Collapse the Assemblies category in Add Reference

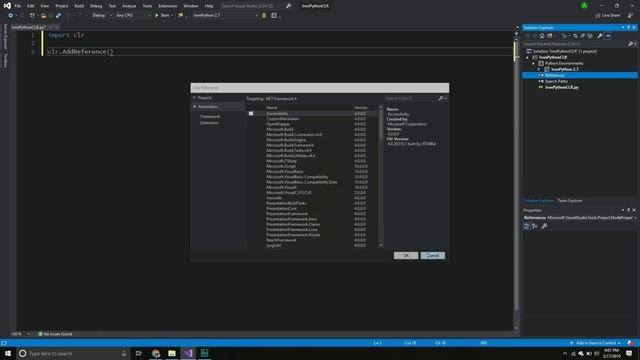(195, 107)
